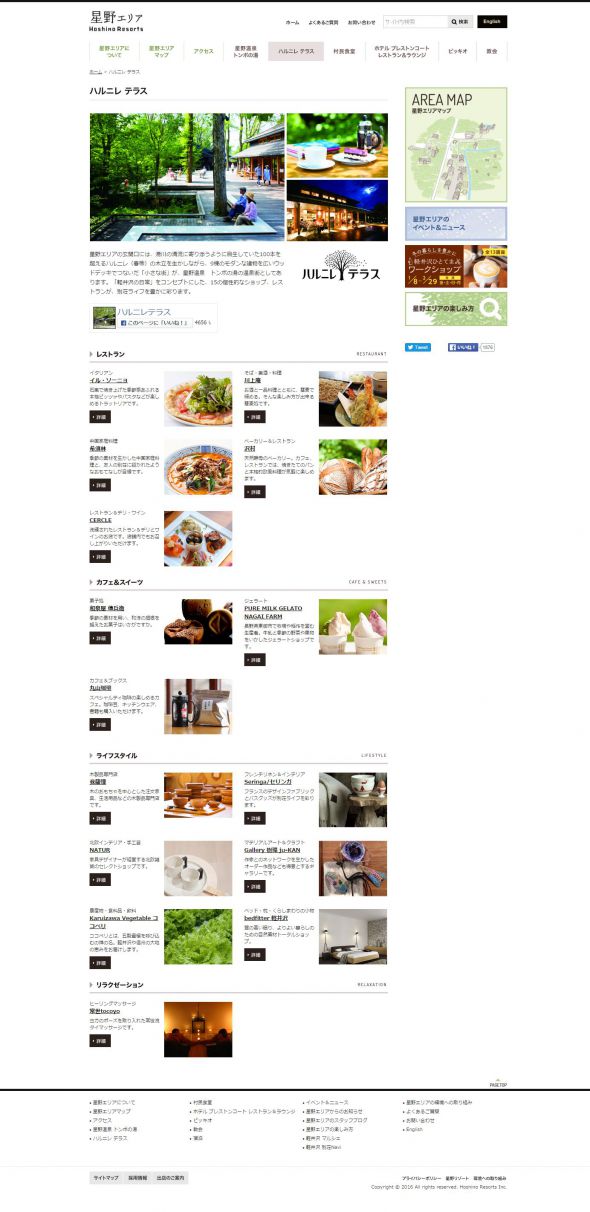Select the アクセス navigation tab
This screenshot has height=1212, width=590.
point(204,51)
